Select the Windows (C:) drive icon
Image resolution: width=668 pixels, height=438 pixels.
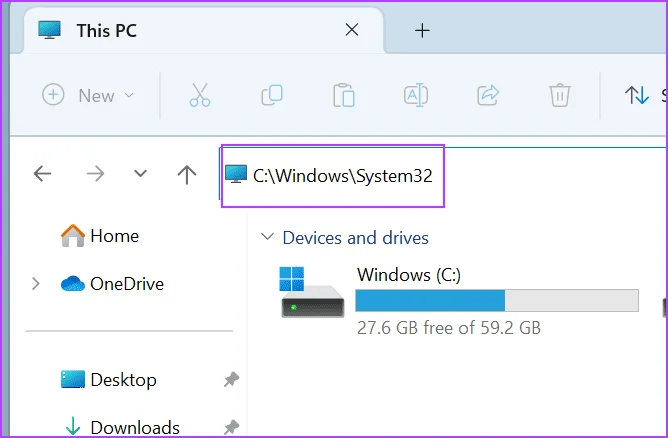tap(312, 292)
